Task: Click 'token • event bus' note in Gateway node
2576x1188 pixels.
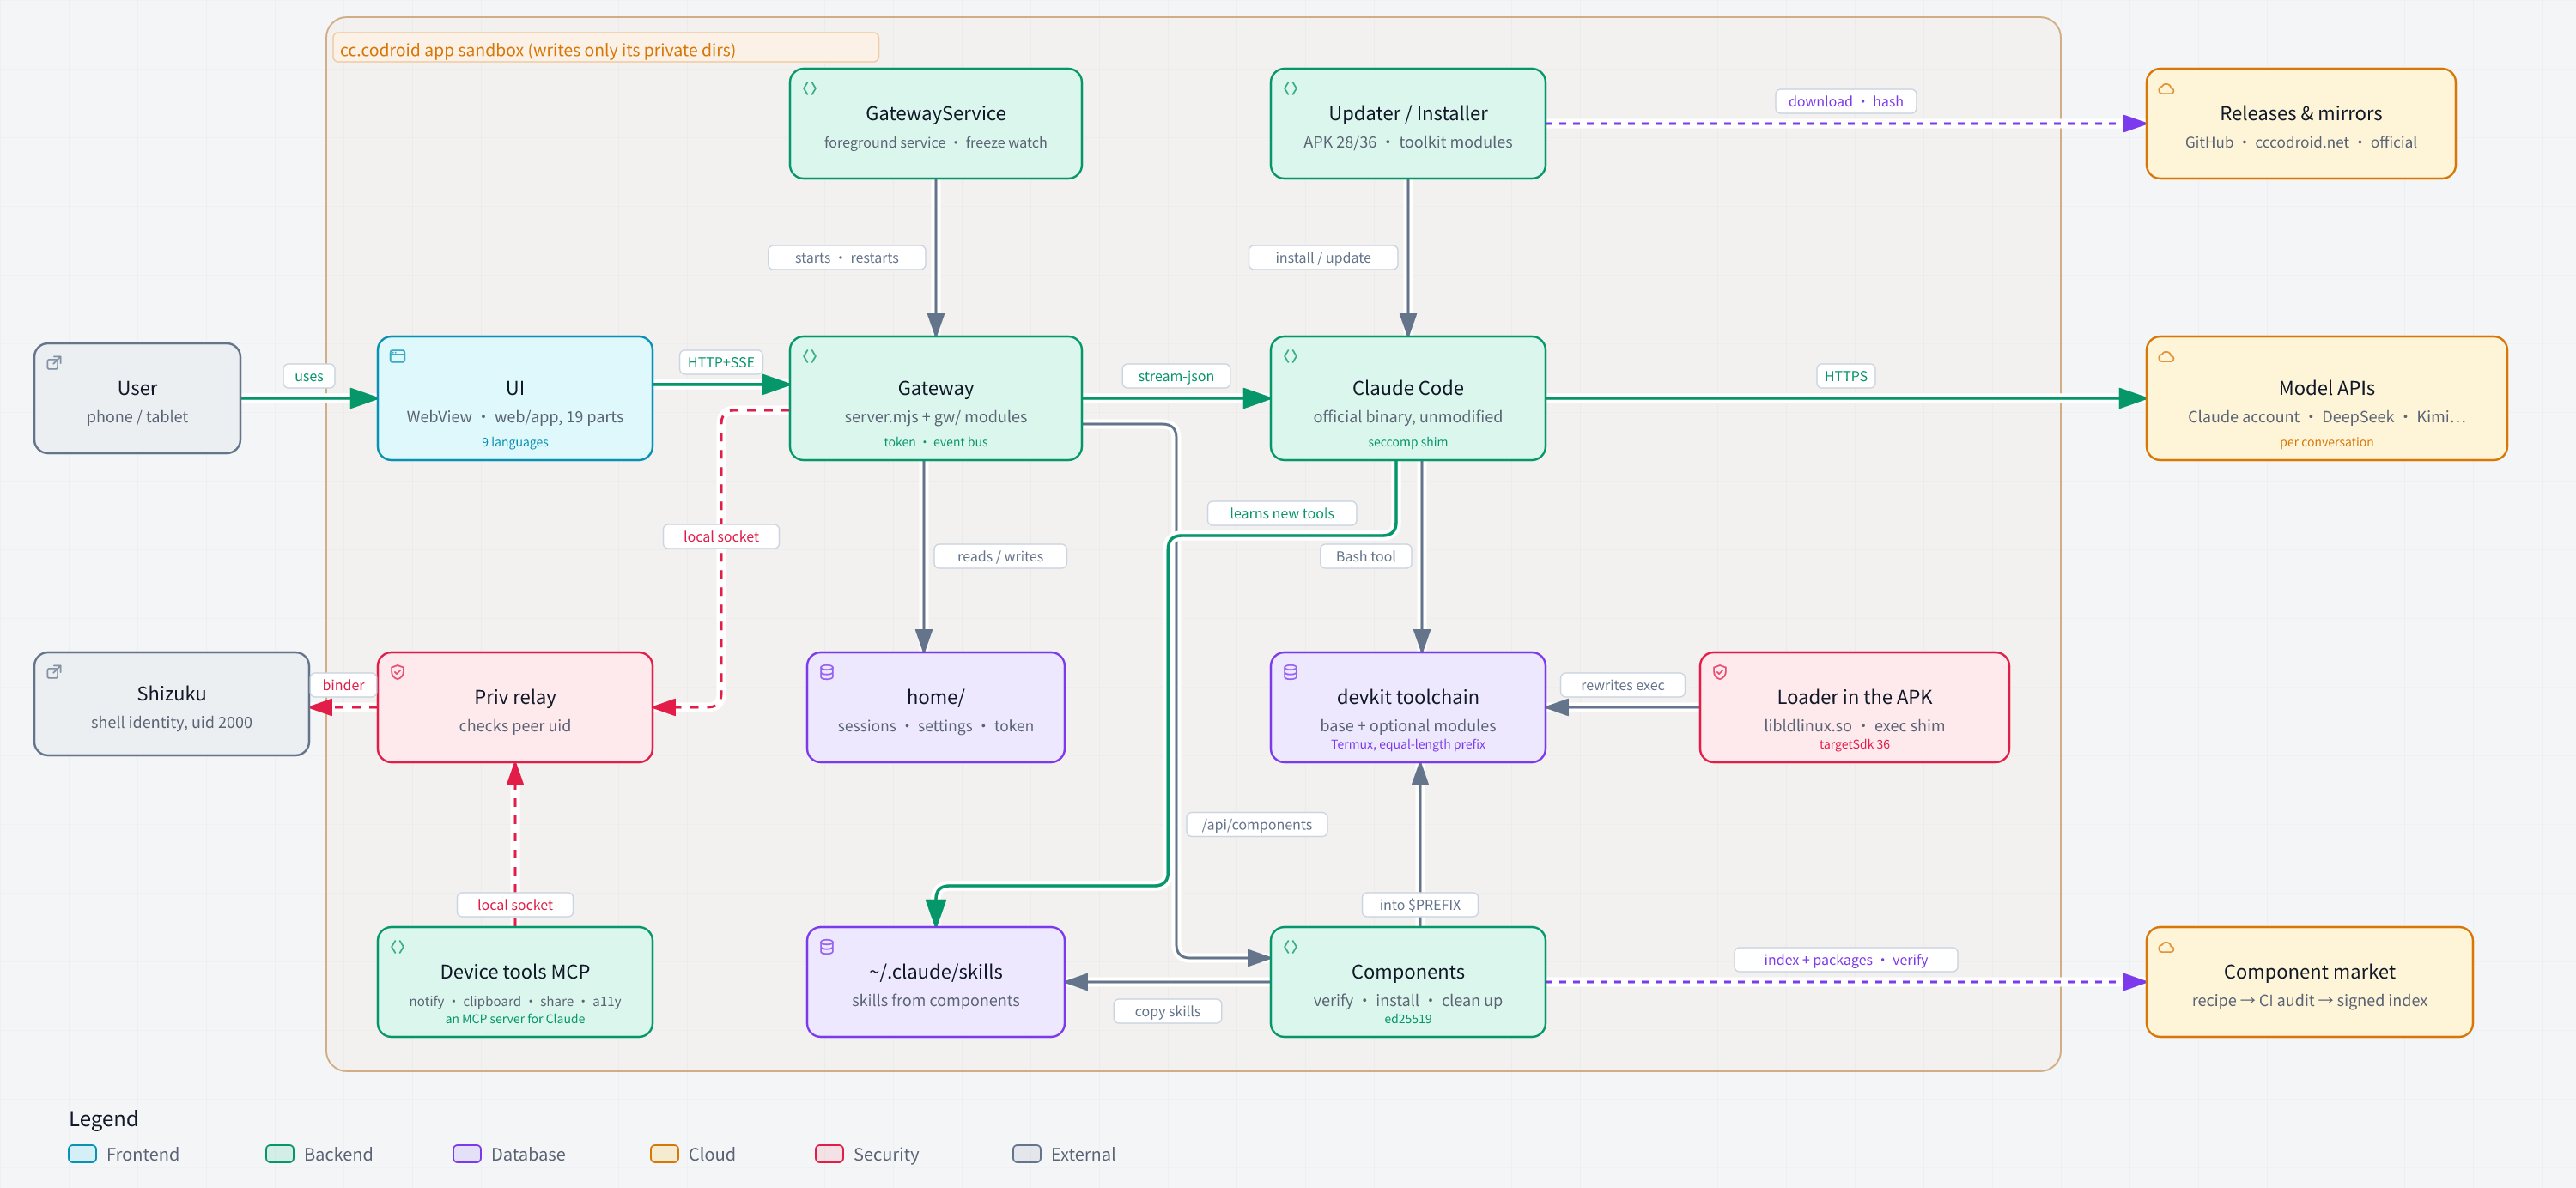Action: click(936, 442)
